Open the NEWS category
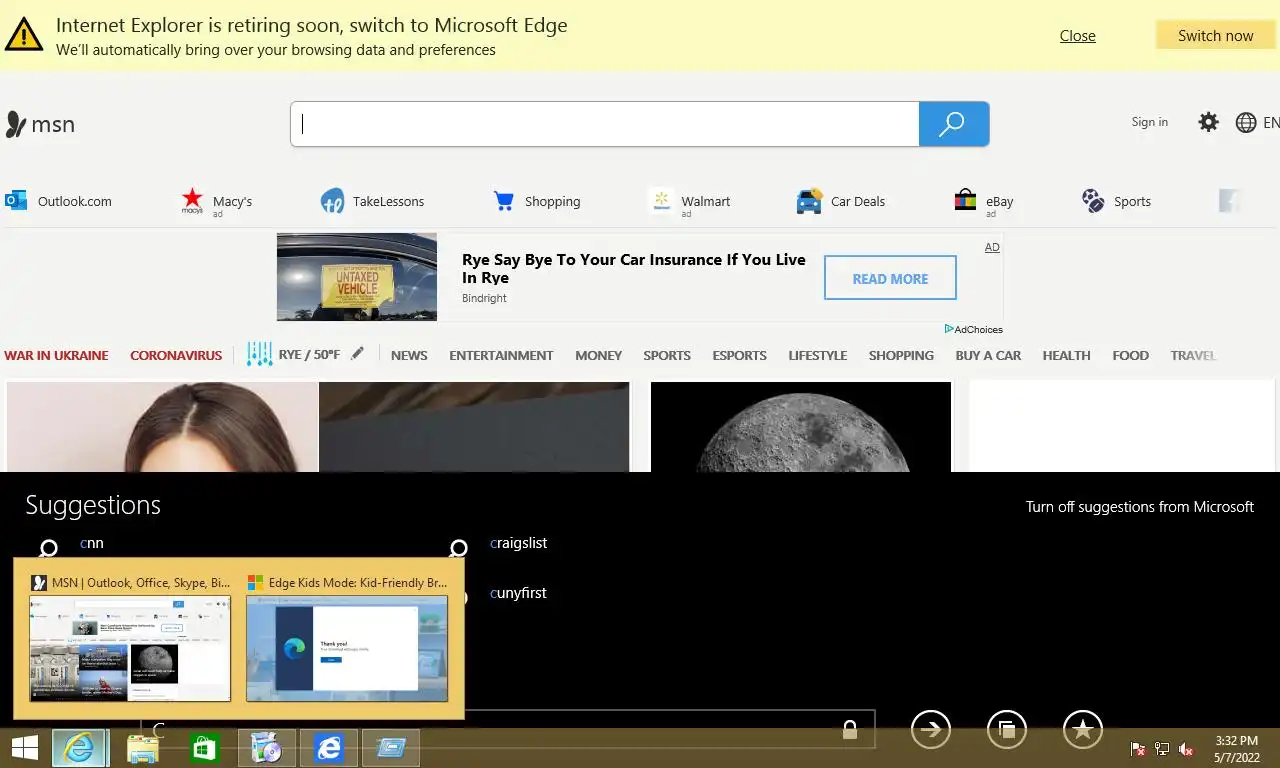This screenshot has width=1280, height=768. [x=409, y=355]
